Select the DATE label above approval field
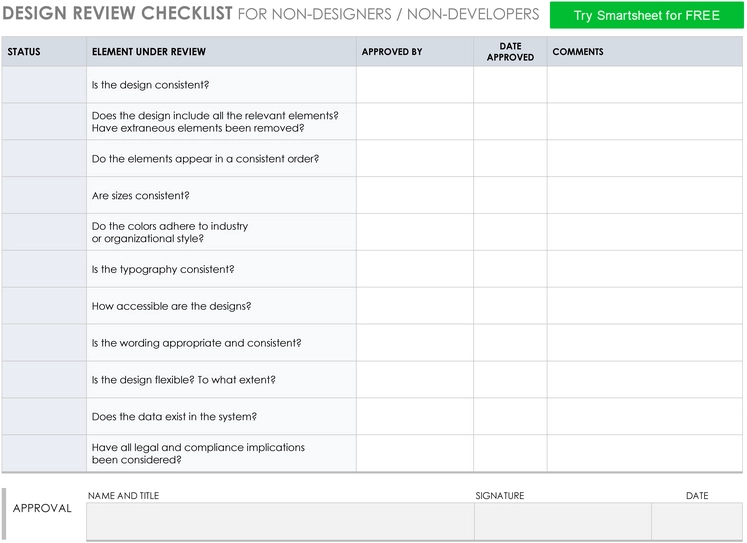The width and height of the screenshot is (747, 543). point(697,496)
